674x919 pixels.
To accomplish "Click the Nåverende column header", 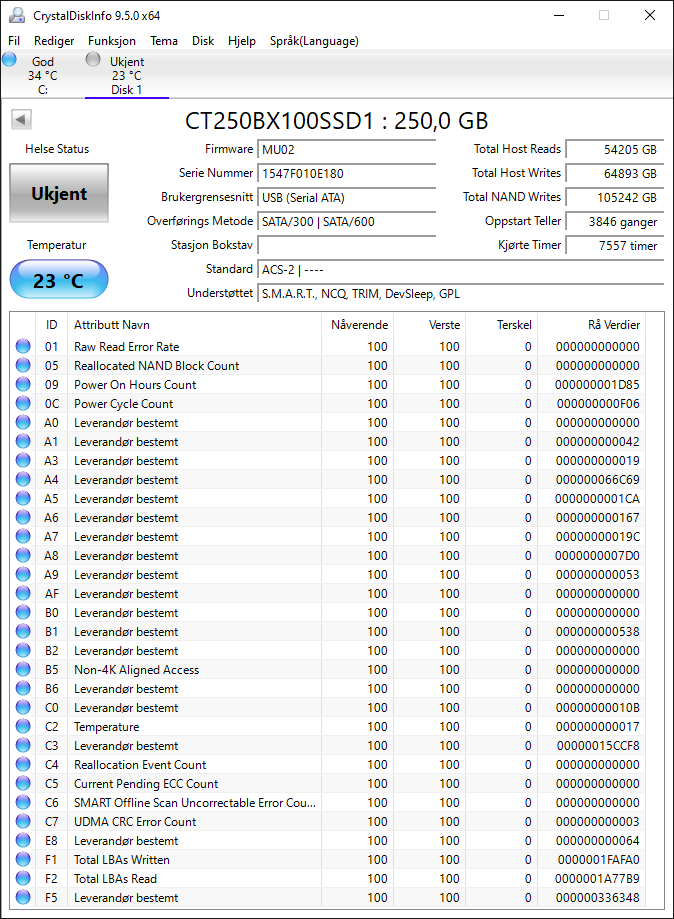I will (x=359, y=325).
